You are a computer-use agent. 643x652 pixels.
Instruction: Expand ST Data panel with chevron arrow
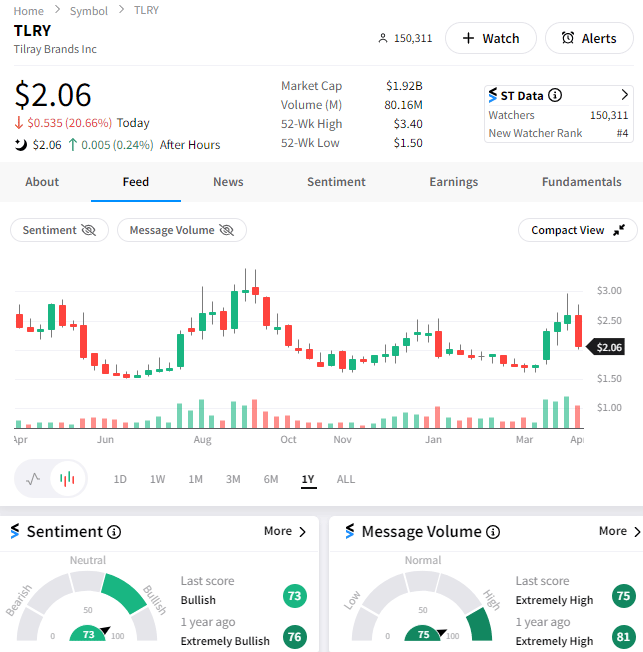coord(624,95)
